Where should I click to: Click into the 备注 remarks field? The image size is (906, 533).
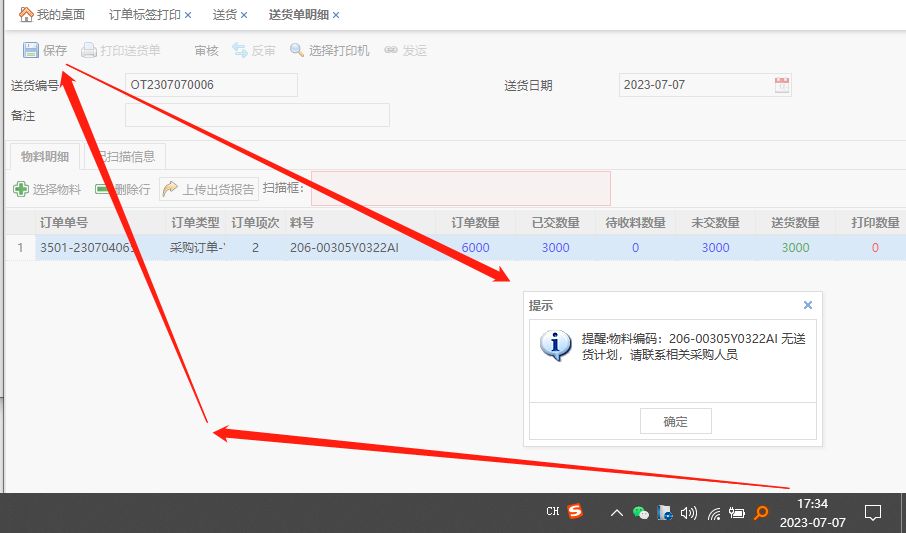tap(257, 115)
